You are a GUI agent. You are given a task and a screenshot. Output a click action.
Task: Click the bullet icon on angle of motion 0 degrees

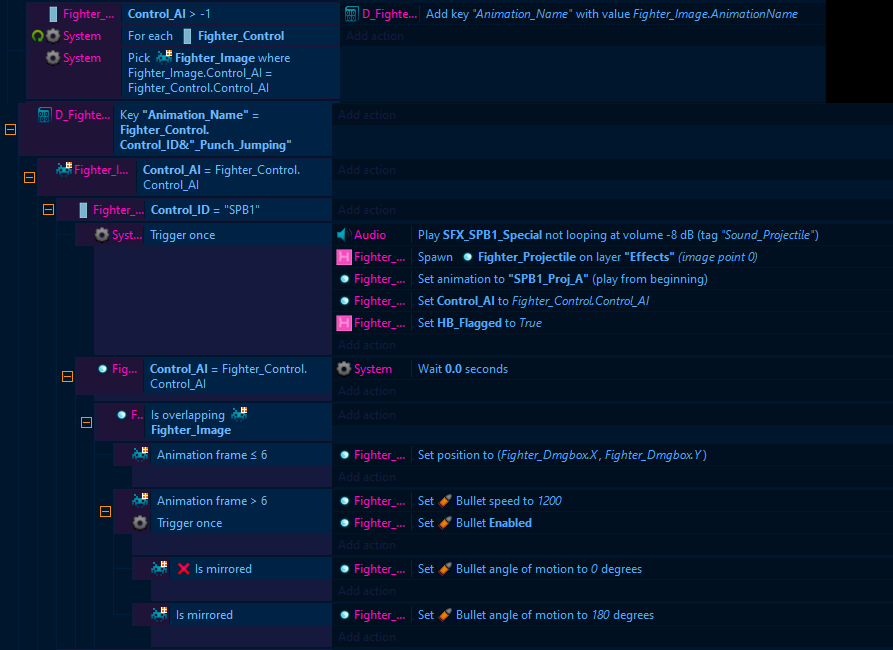click(446, 569)
